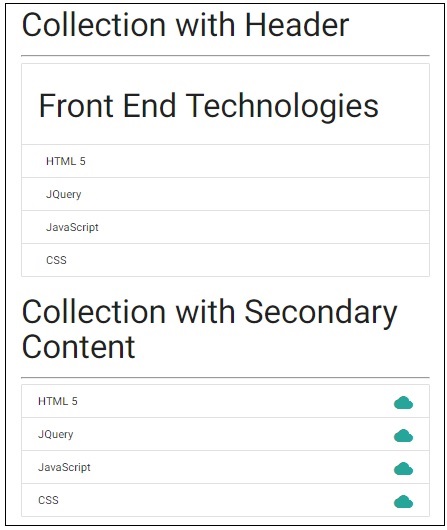The width and height of the screenshot is (447, 530).
Task: Click the cloud icon beside HTML 5
Action: point(403,403)
